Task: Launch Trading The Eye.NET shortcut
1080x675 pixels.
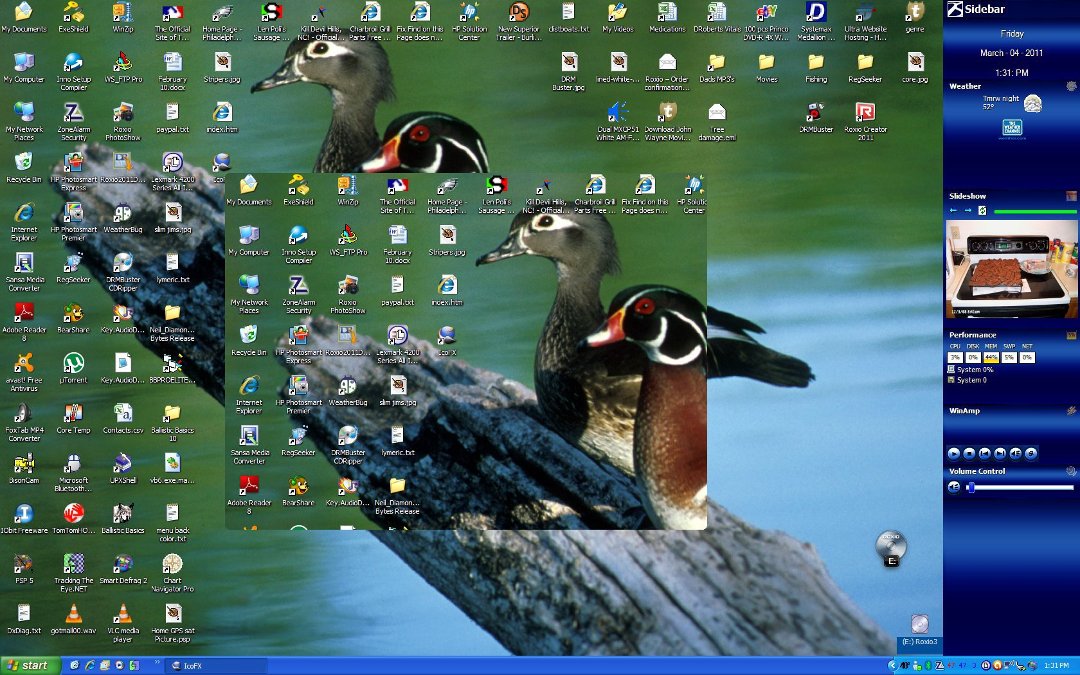Action: click(x=73, y=564)
